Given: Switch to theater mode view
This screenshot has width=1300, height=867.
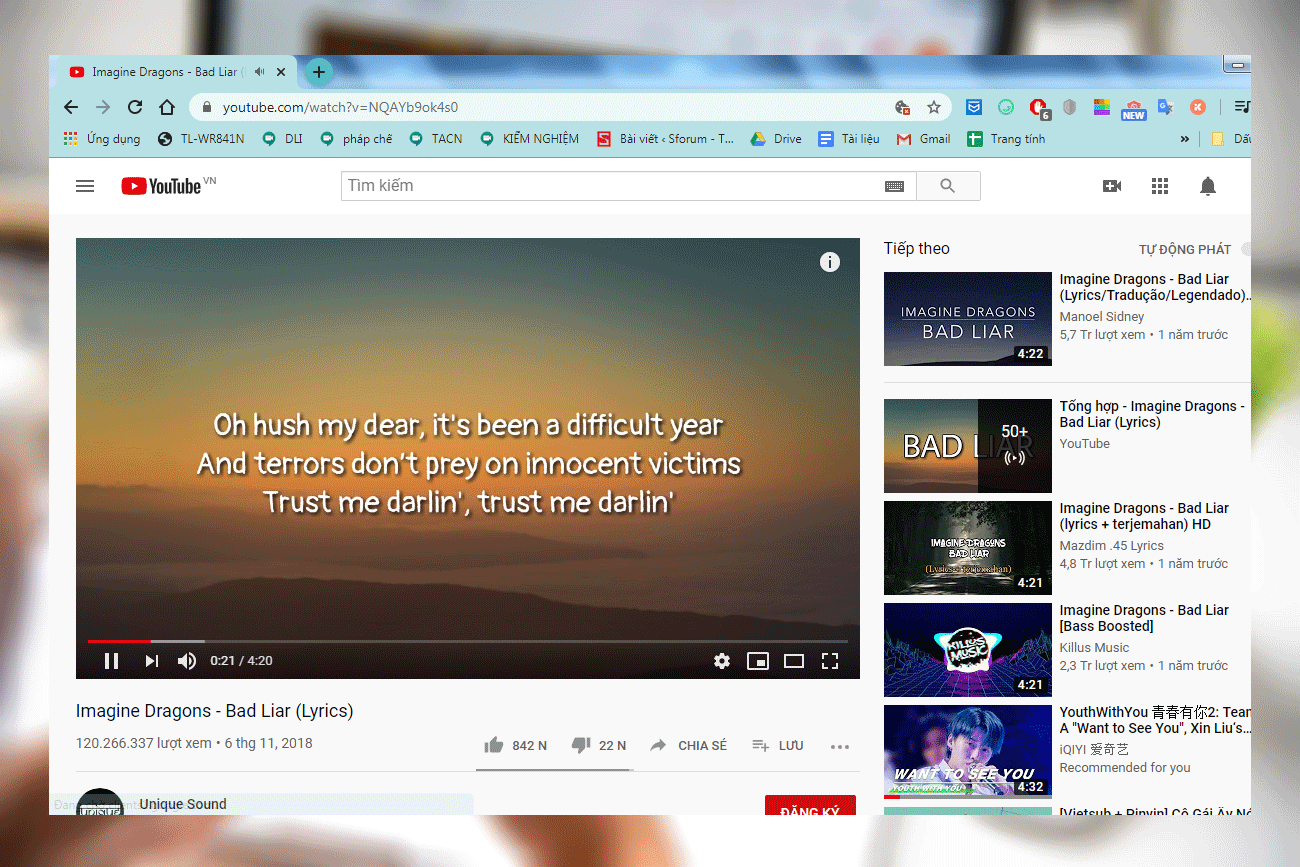Looking at the screenshot, I should click(x=794, y=661).
